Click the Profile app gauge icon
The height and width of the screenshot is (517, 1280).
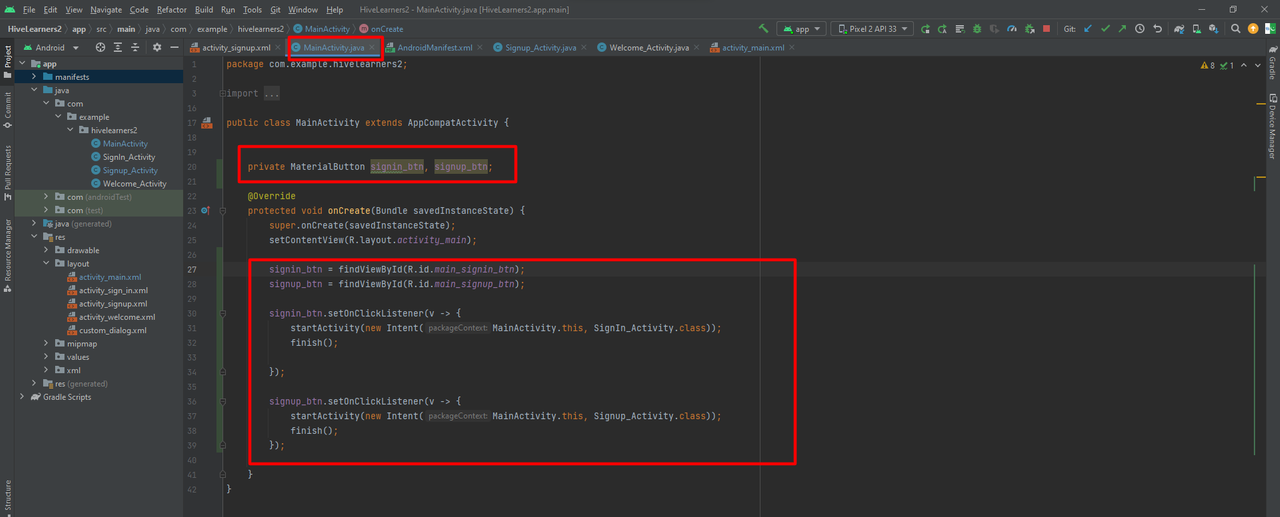coord(1011,29)
